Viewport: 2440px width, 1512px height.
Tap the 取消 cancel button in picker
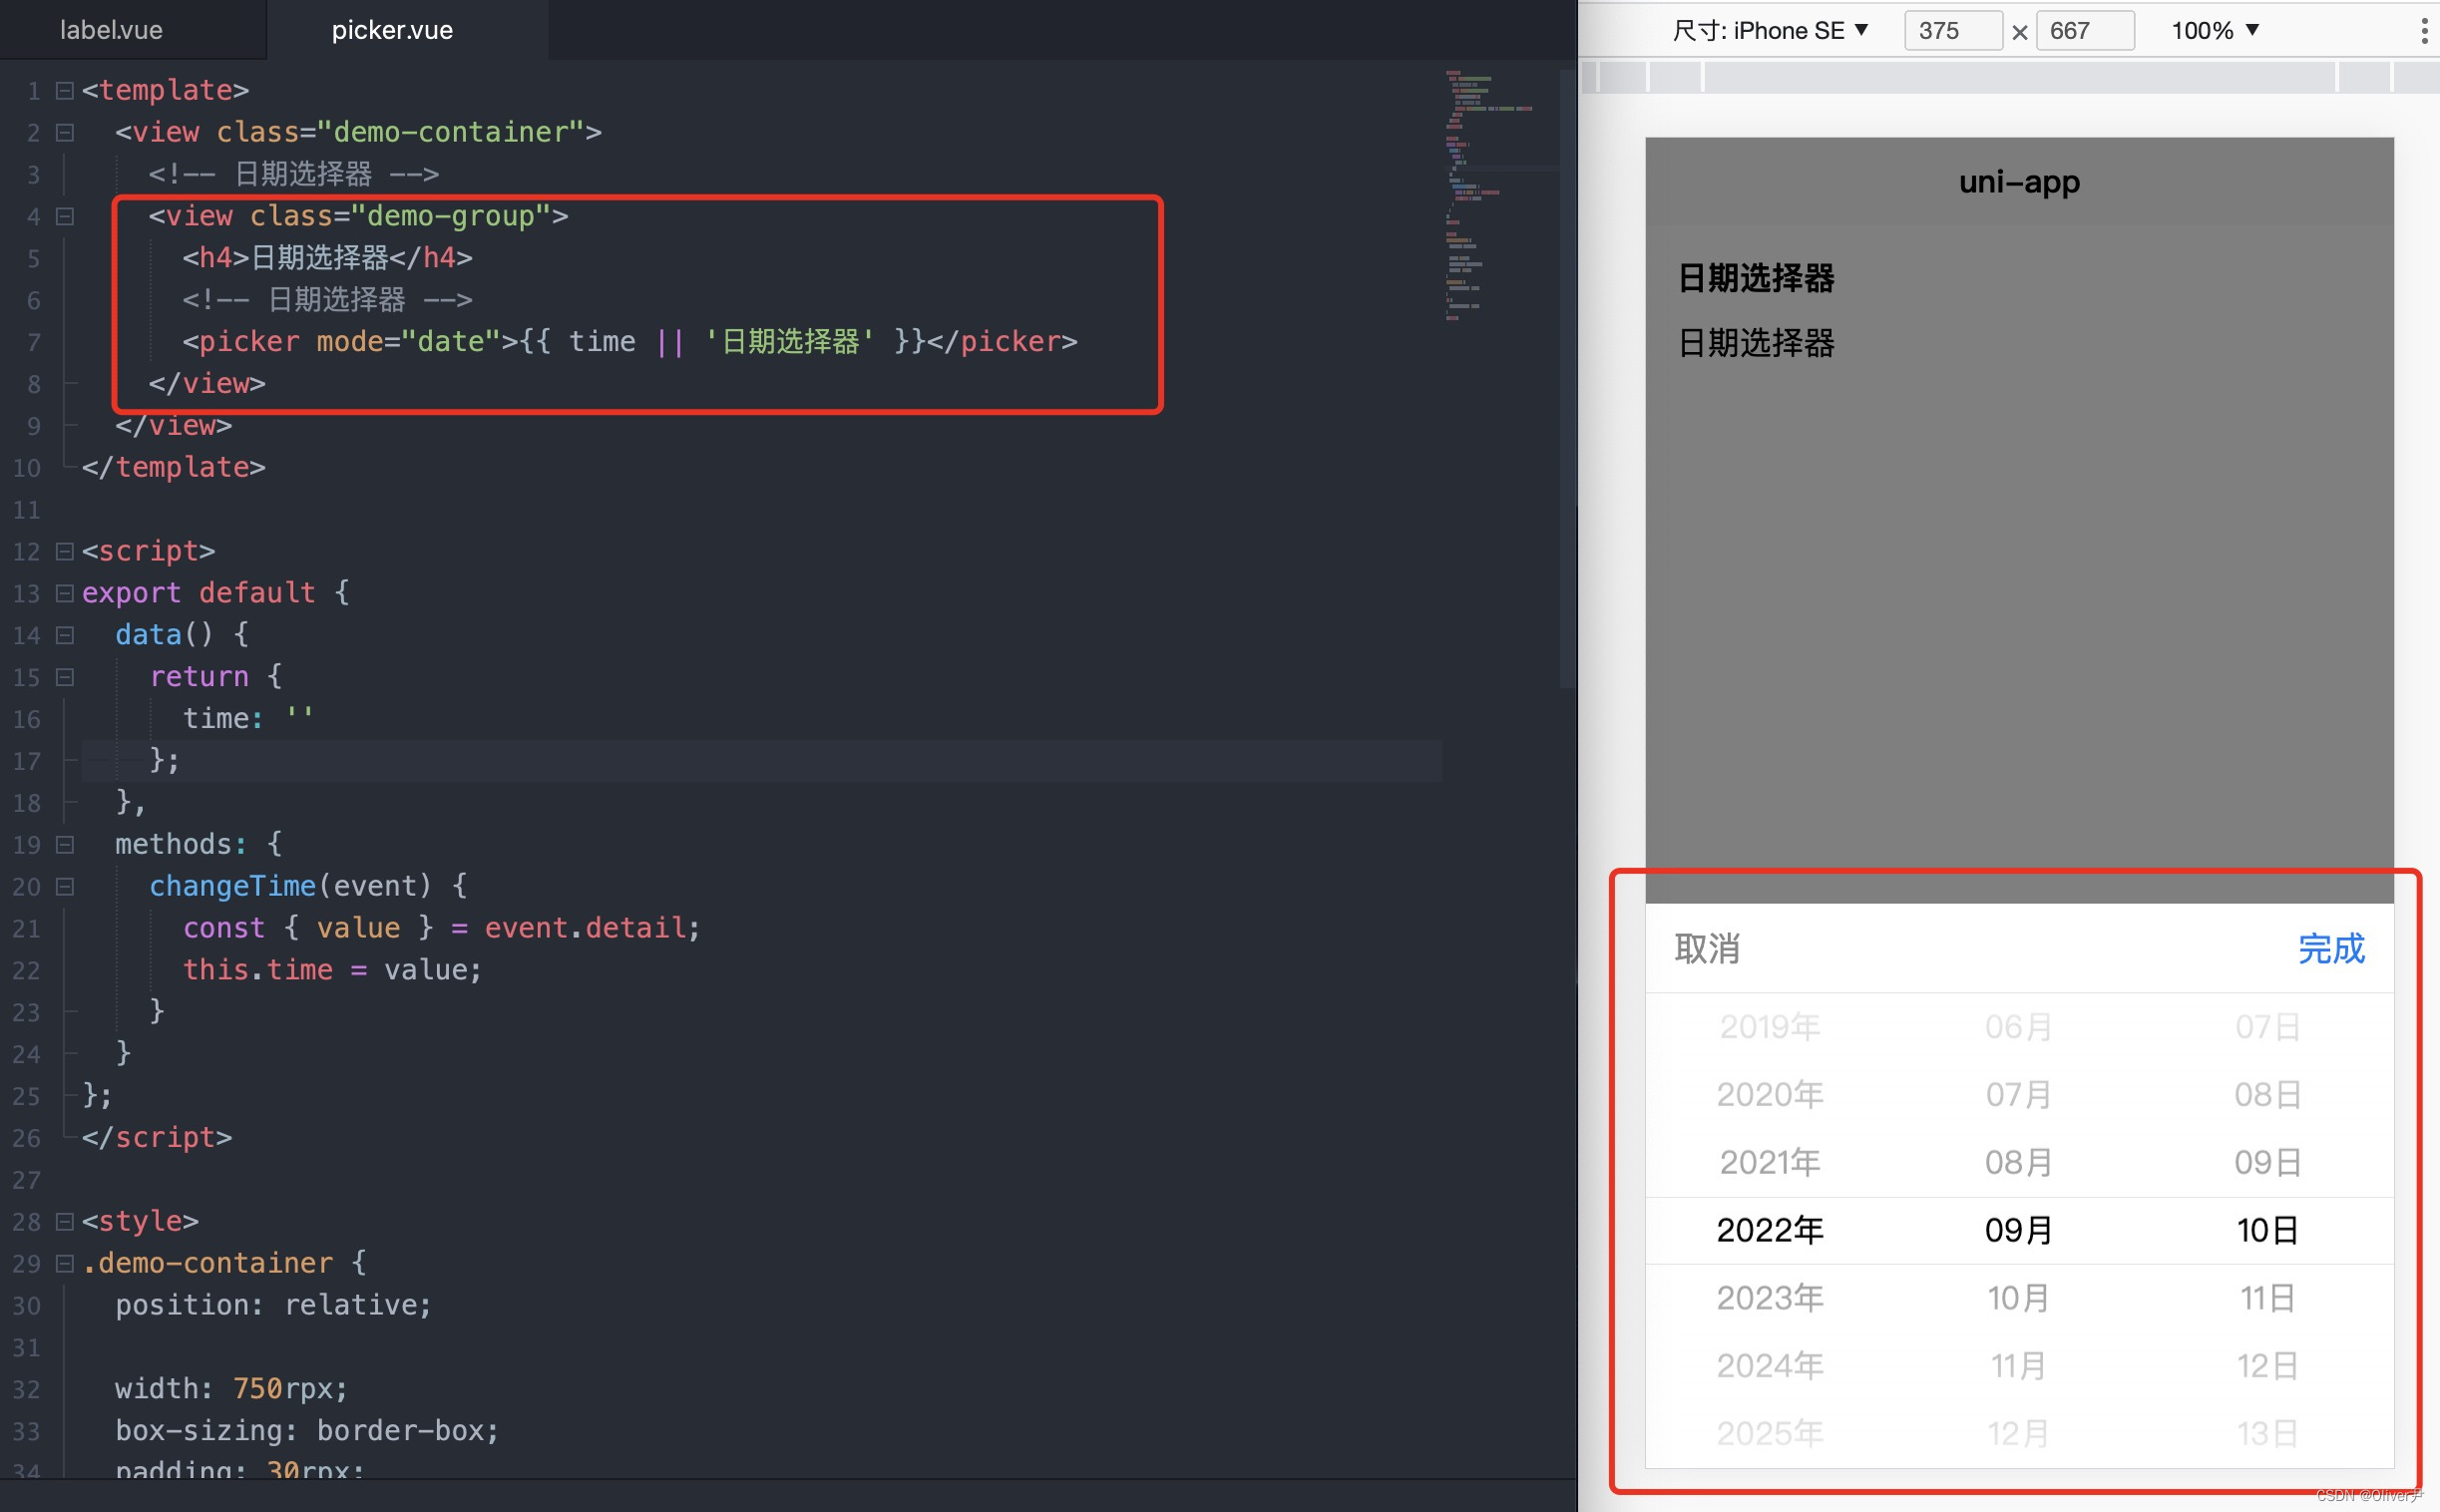click(x=1707, y=949)
